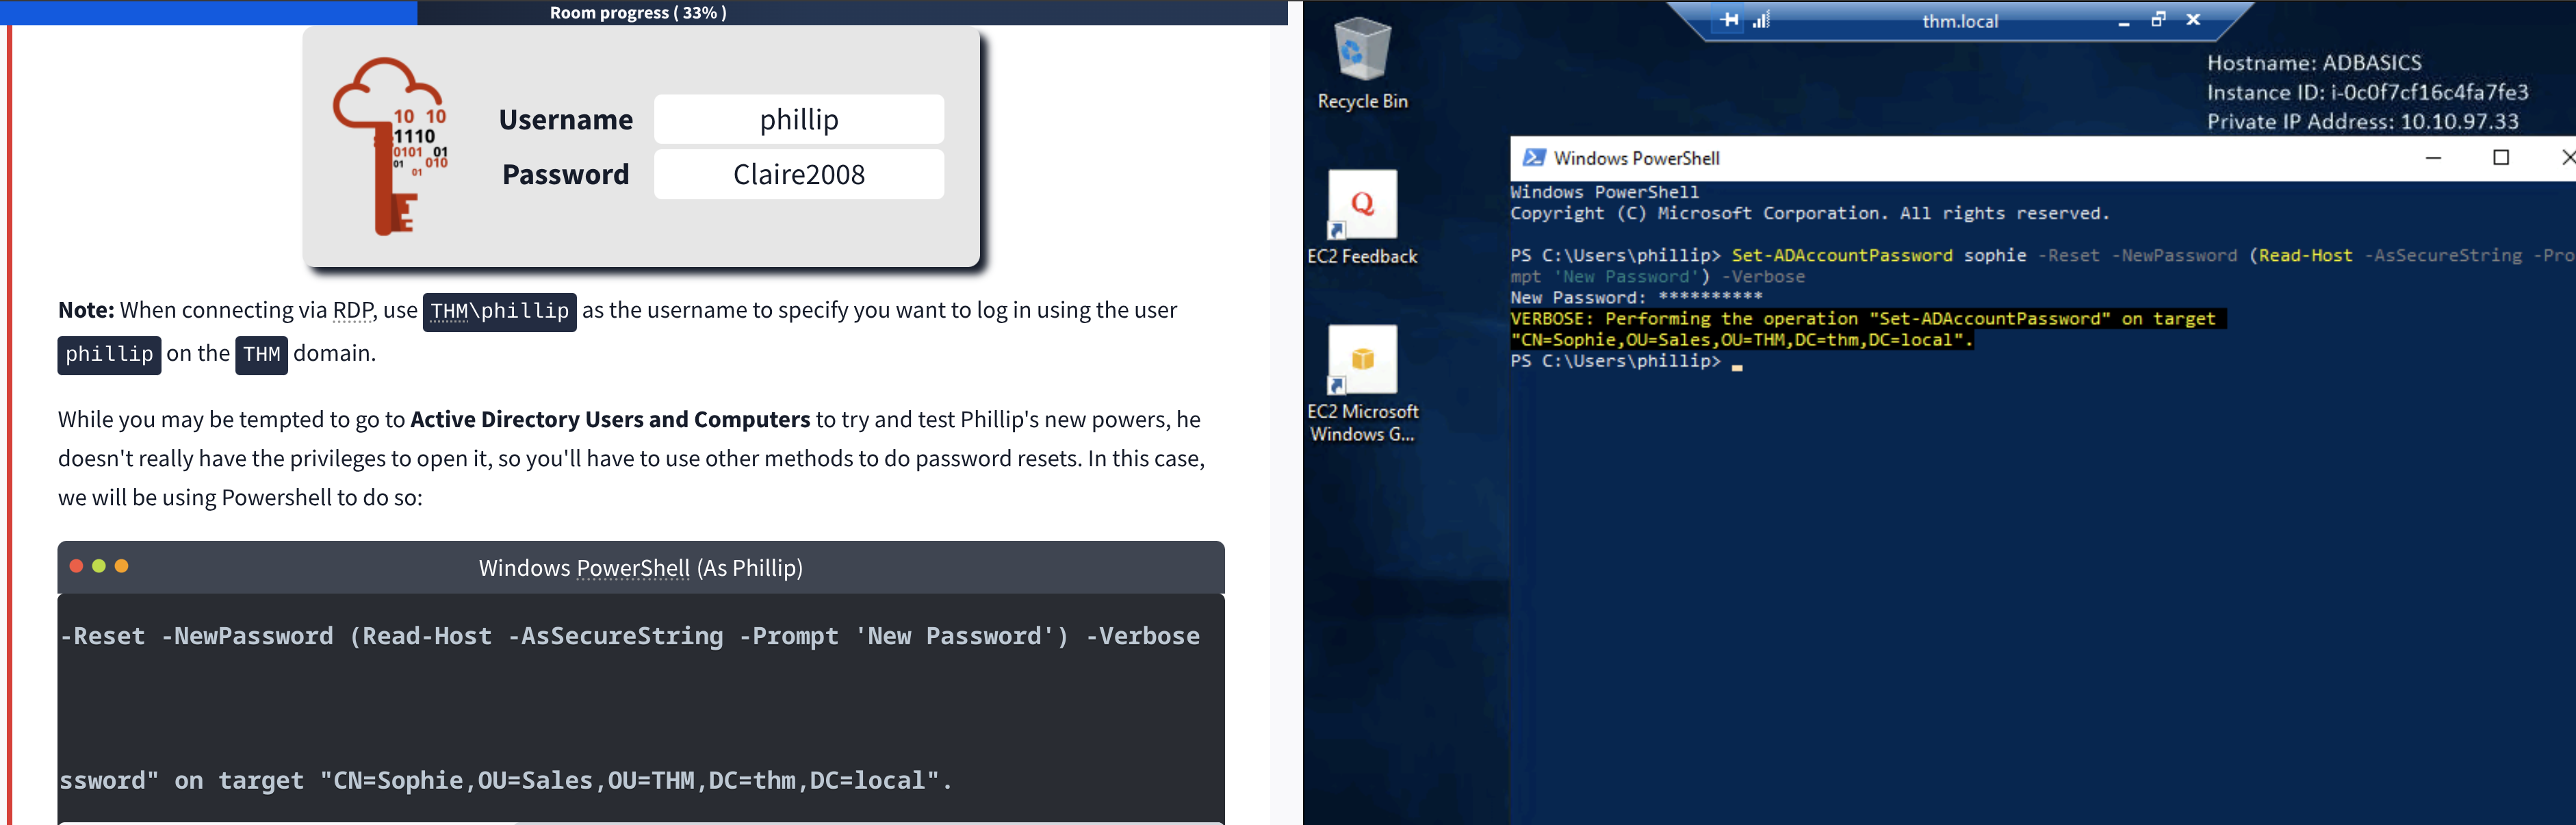The image size is (2576, 825).
Task: Click 'Active Directory Users and Computers' text
Action: click(x=610, y=420)
